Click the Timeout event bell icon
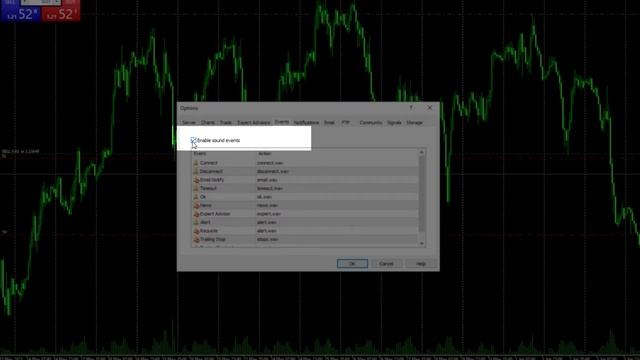Viewport: 640px width, 360px height. [x=196, y=189]
